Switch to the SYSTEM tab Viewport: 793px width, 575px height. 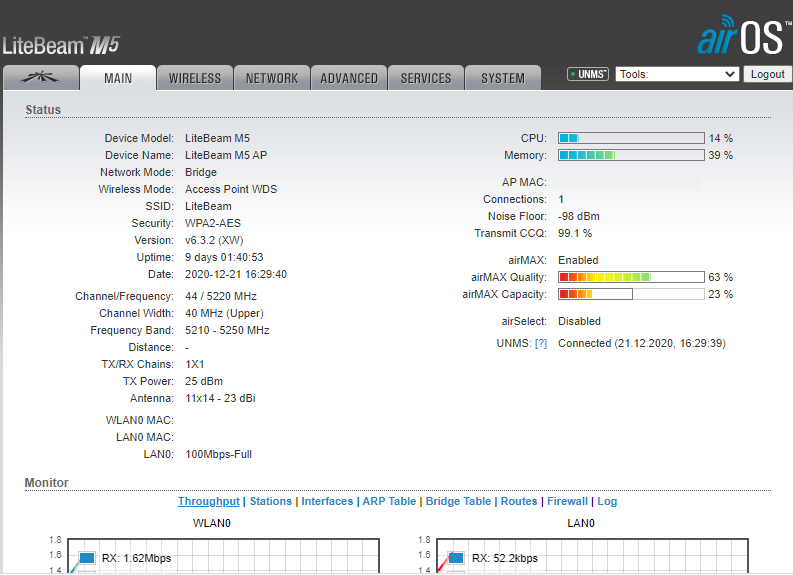point(502,78)
